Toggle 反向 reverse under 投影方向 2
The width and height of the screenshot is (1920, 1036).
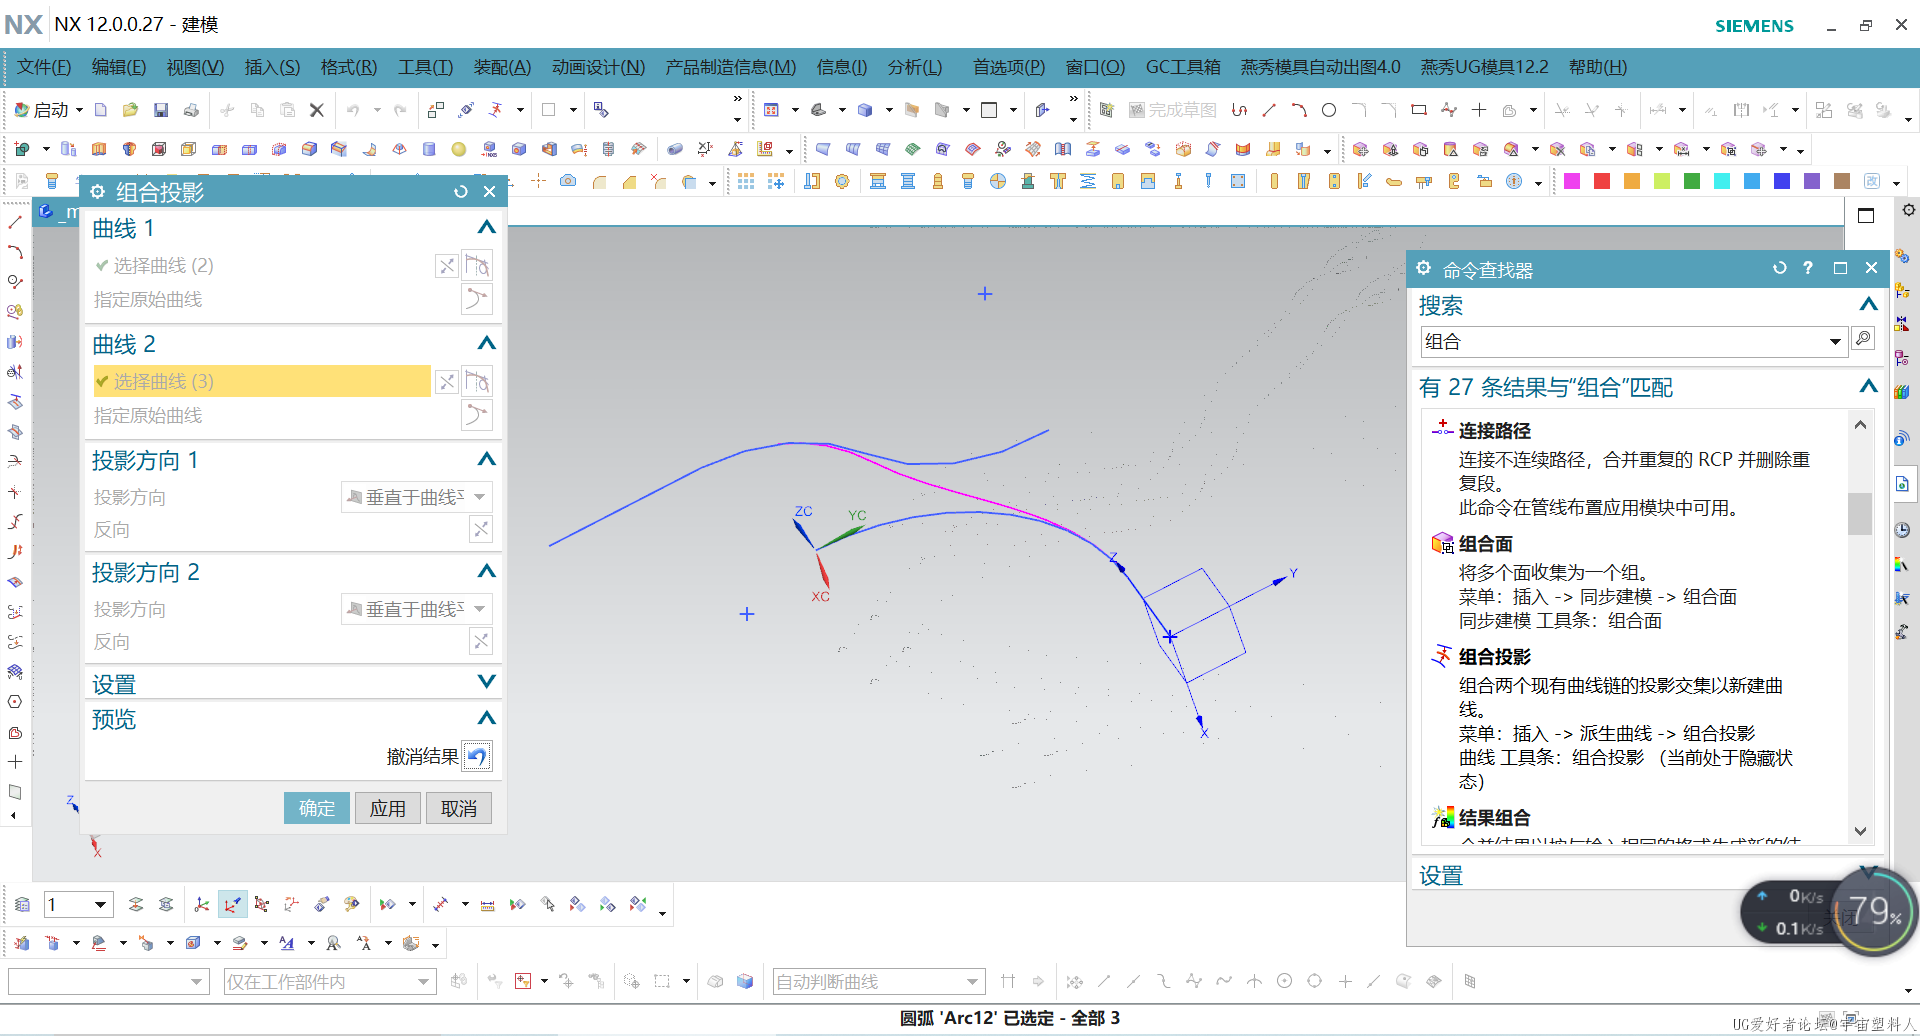click(x=481, y=641)
